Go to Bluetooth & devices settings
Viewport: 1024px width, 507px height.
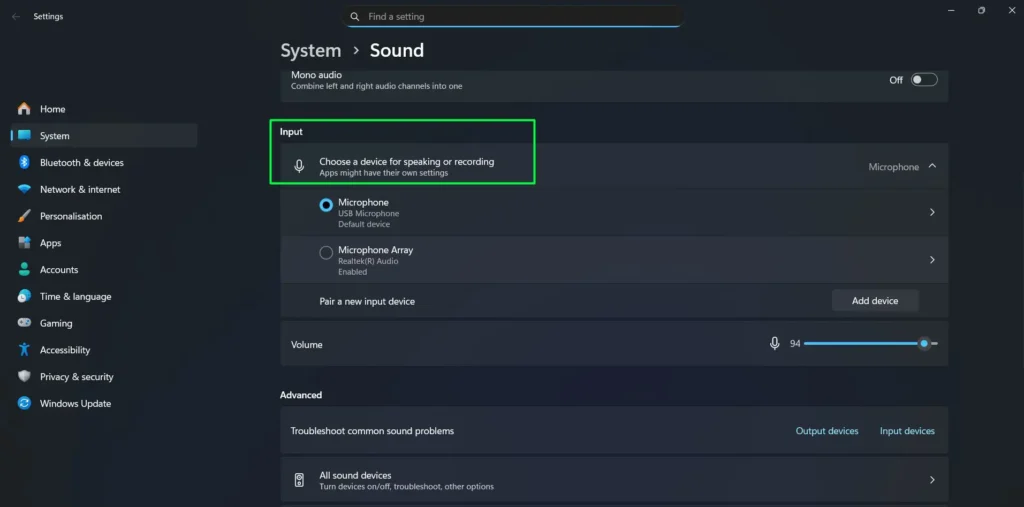click(104, 163)
